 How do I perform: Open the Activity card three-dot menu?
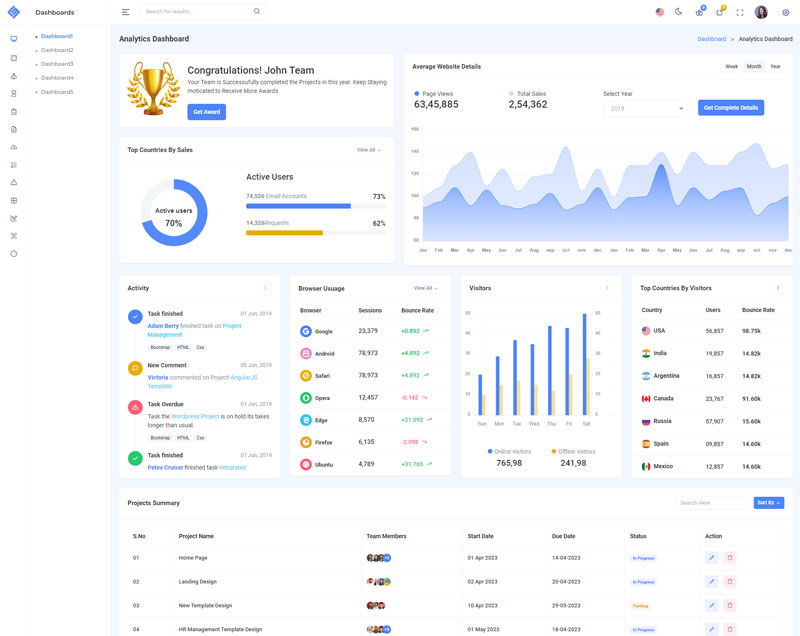(265, 288)
